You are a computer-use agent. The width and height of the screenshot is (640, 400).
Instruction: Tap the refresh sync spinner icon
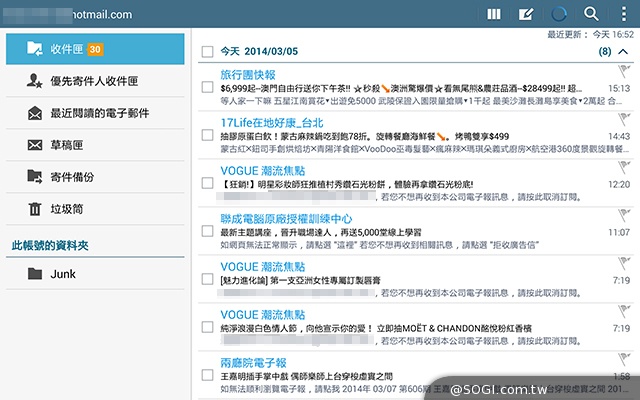[x=559, y=14]
